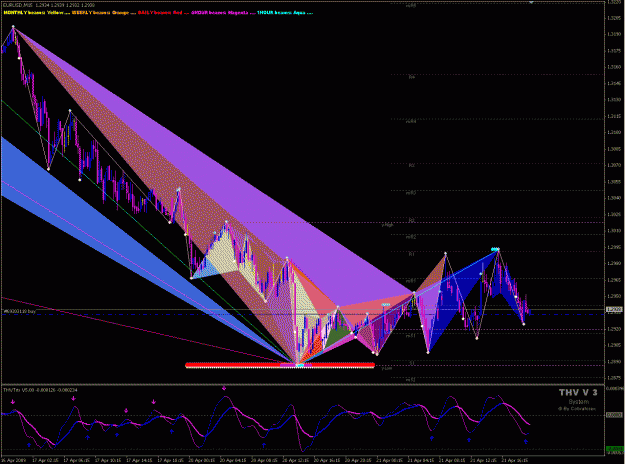Image resolution: width=625 pixels, height=464 pixels.
Task: Click the last blue up arrow in indicator
Action: 526,441
